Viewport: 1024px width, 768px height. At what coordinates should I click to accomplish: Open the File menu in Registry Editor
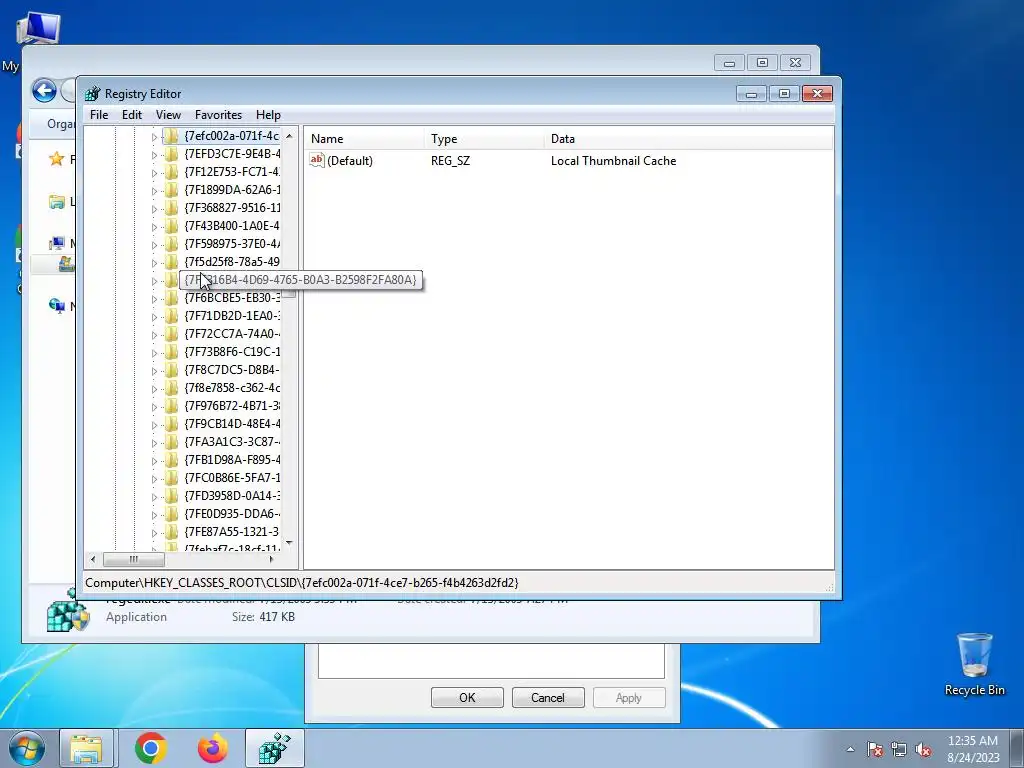tap(99, 115)
